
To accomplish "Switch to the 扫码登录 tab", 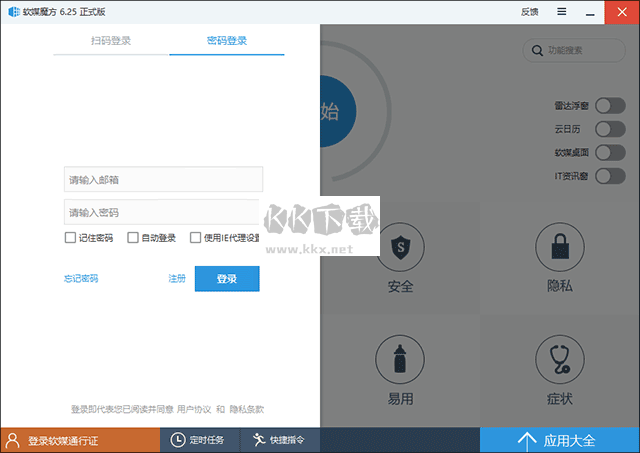I will 111,41.
